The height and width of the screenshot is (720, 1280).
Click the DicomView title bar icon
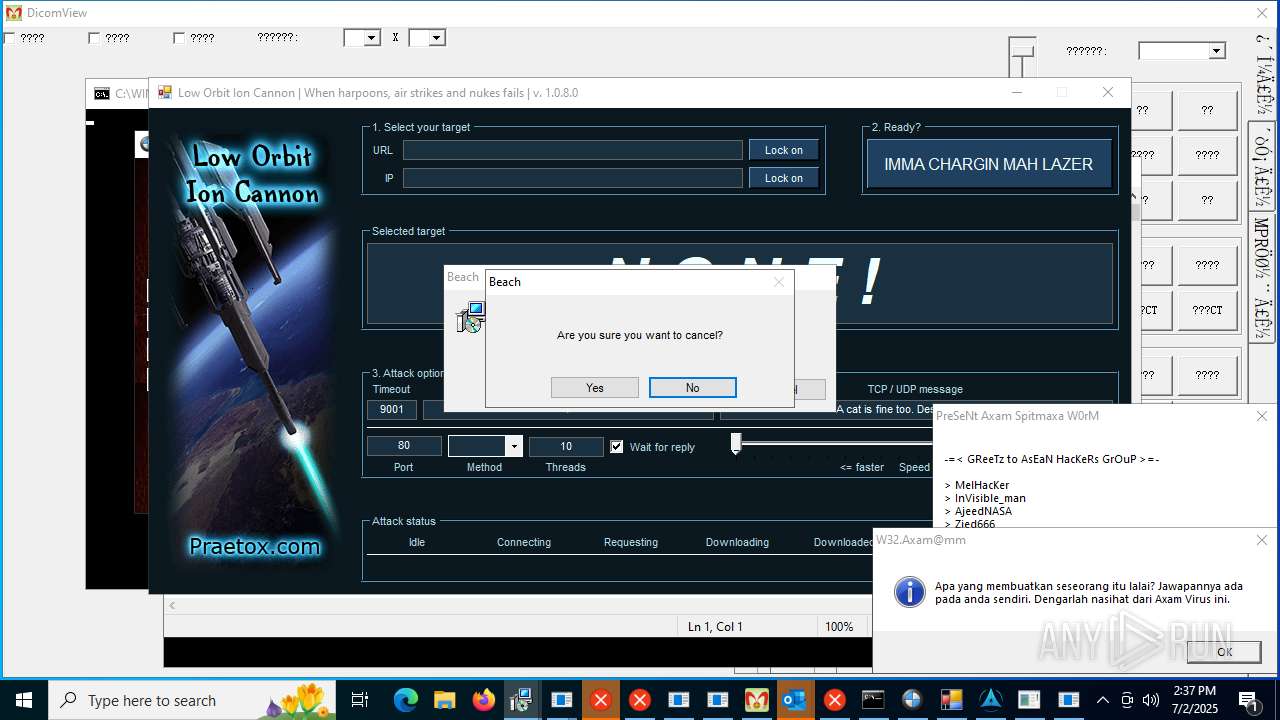[x=13, y=13]
